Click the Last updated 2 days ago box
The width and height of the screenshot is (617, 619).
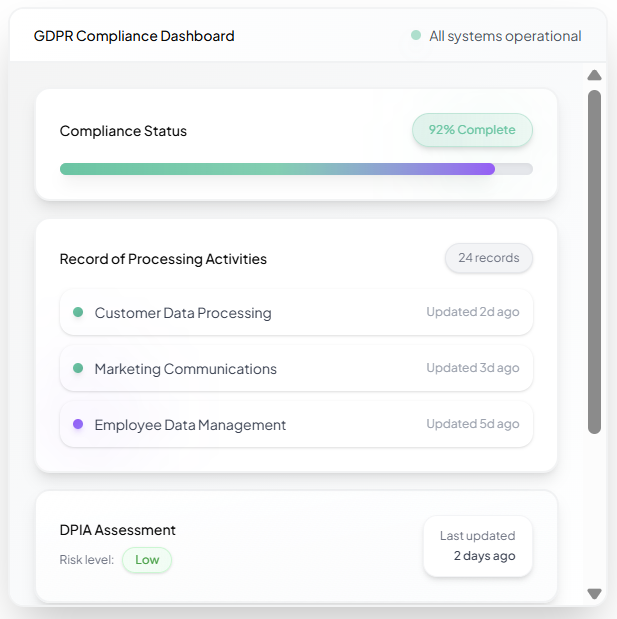tap(478, 546)
